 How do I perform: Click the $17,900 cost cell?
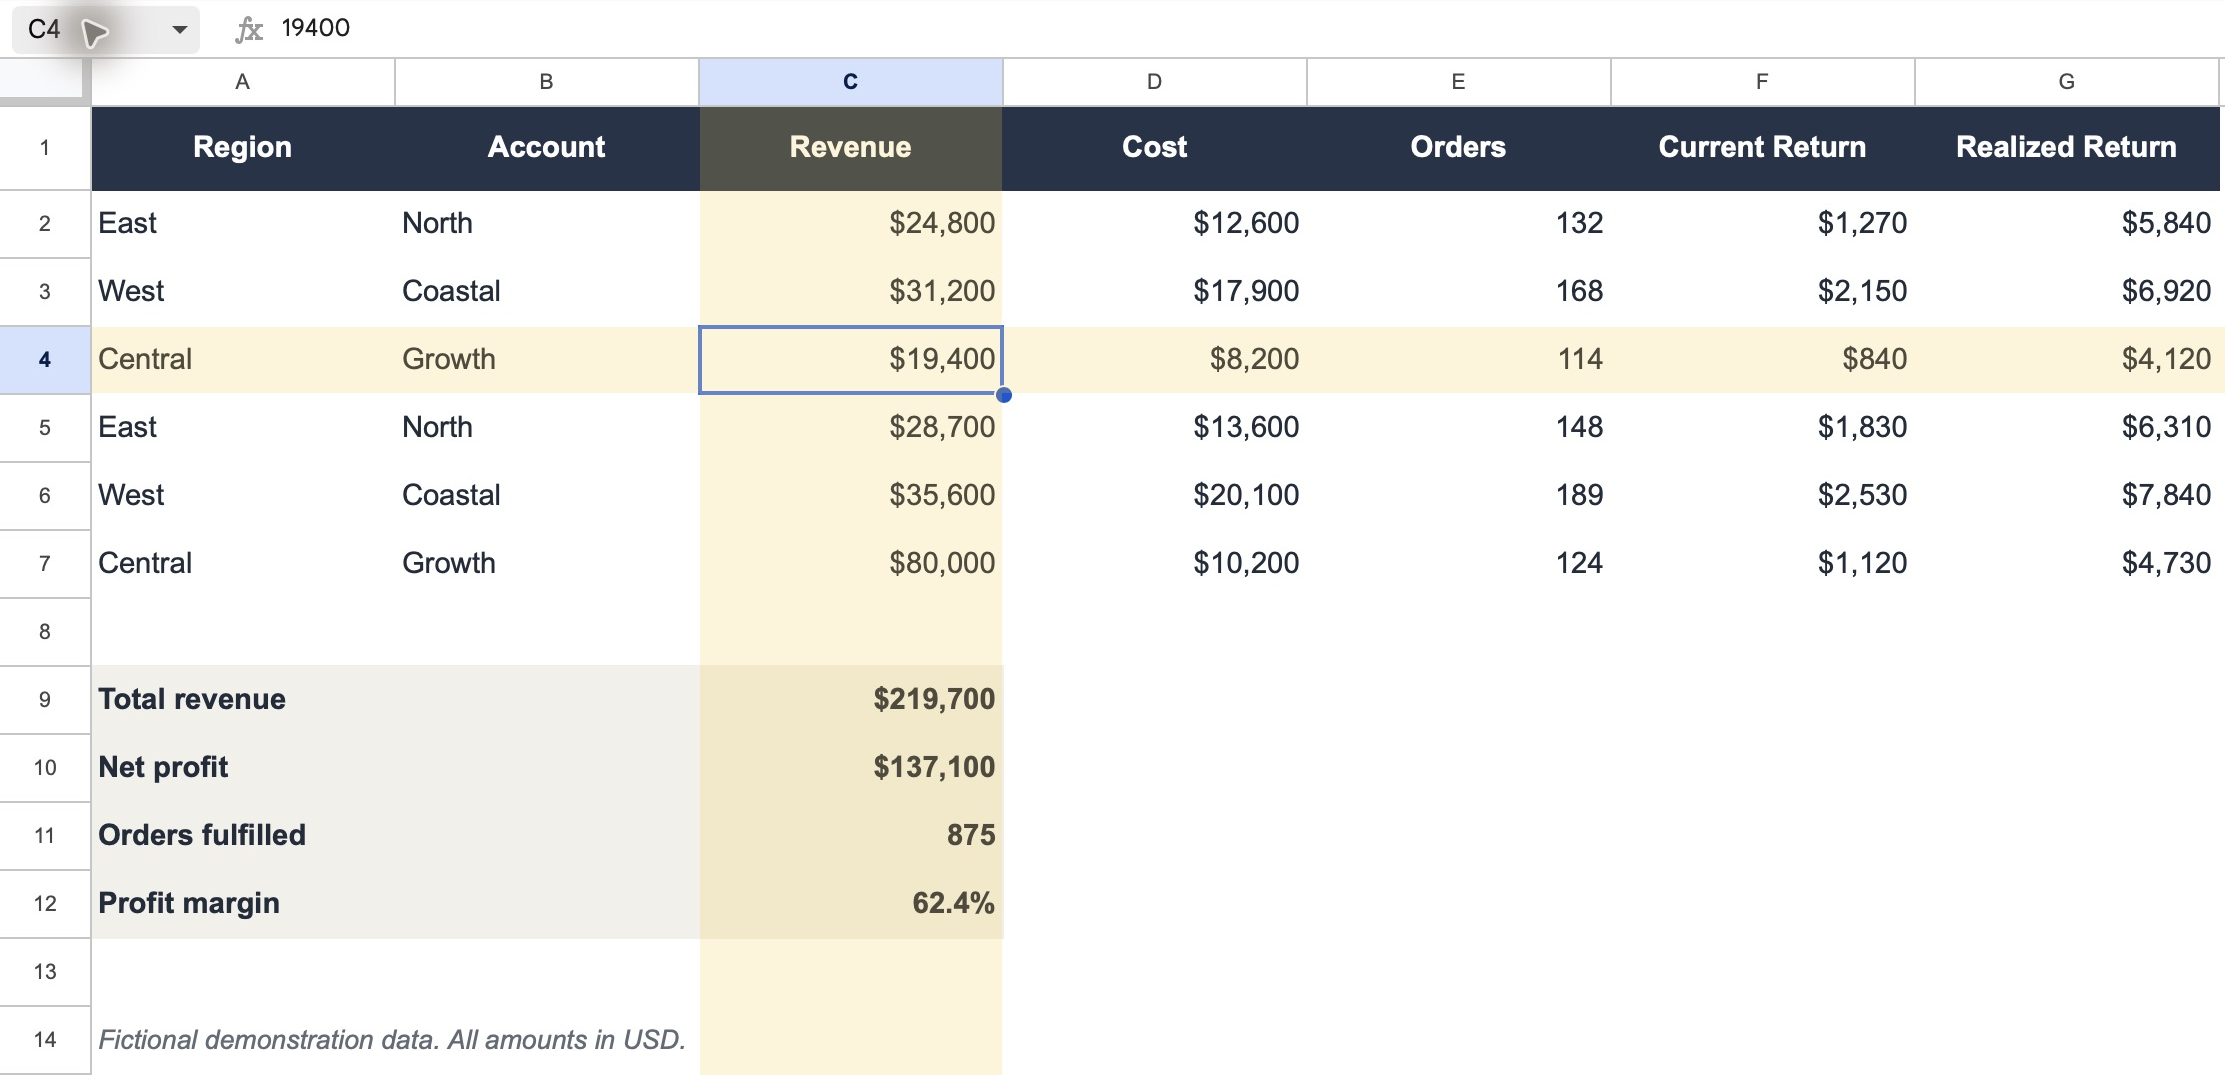[1155, 291]
